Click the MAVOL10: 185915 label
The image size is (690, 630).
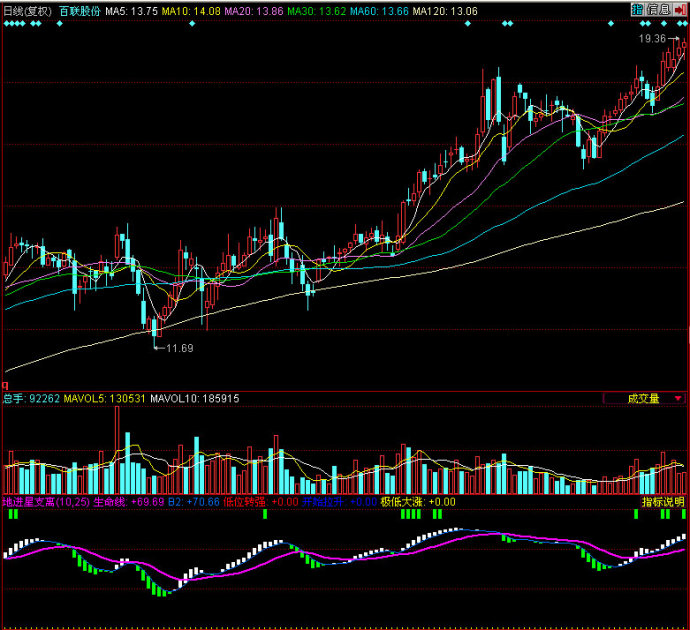pos(195,399)
